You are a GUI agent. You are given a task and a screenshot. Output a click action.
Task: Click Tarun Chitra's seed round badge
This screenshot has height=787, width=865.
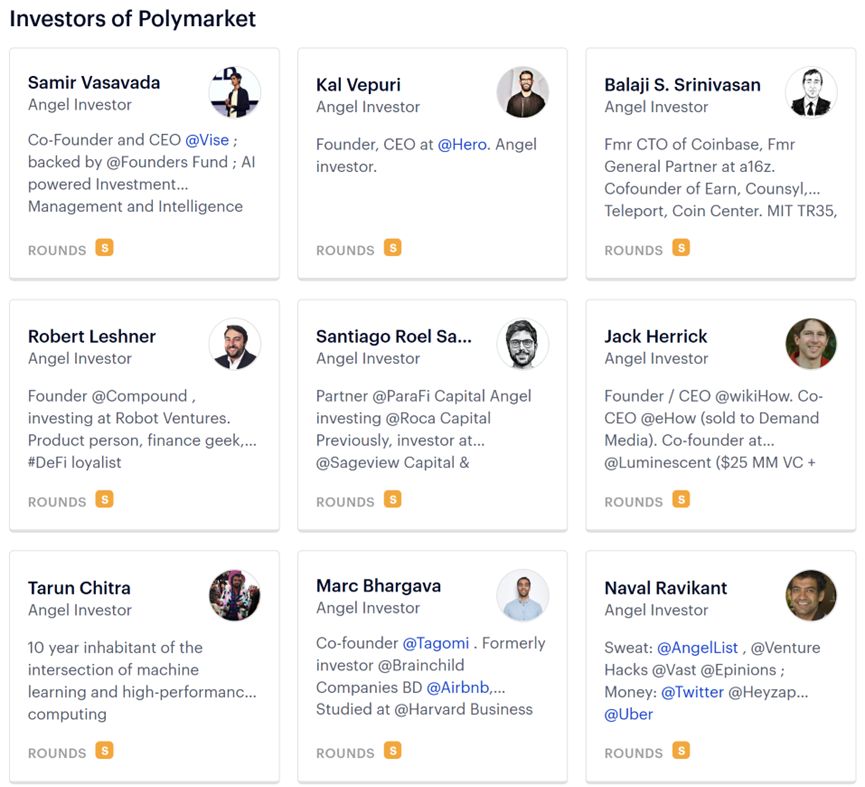pos(104,751)
